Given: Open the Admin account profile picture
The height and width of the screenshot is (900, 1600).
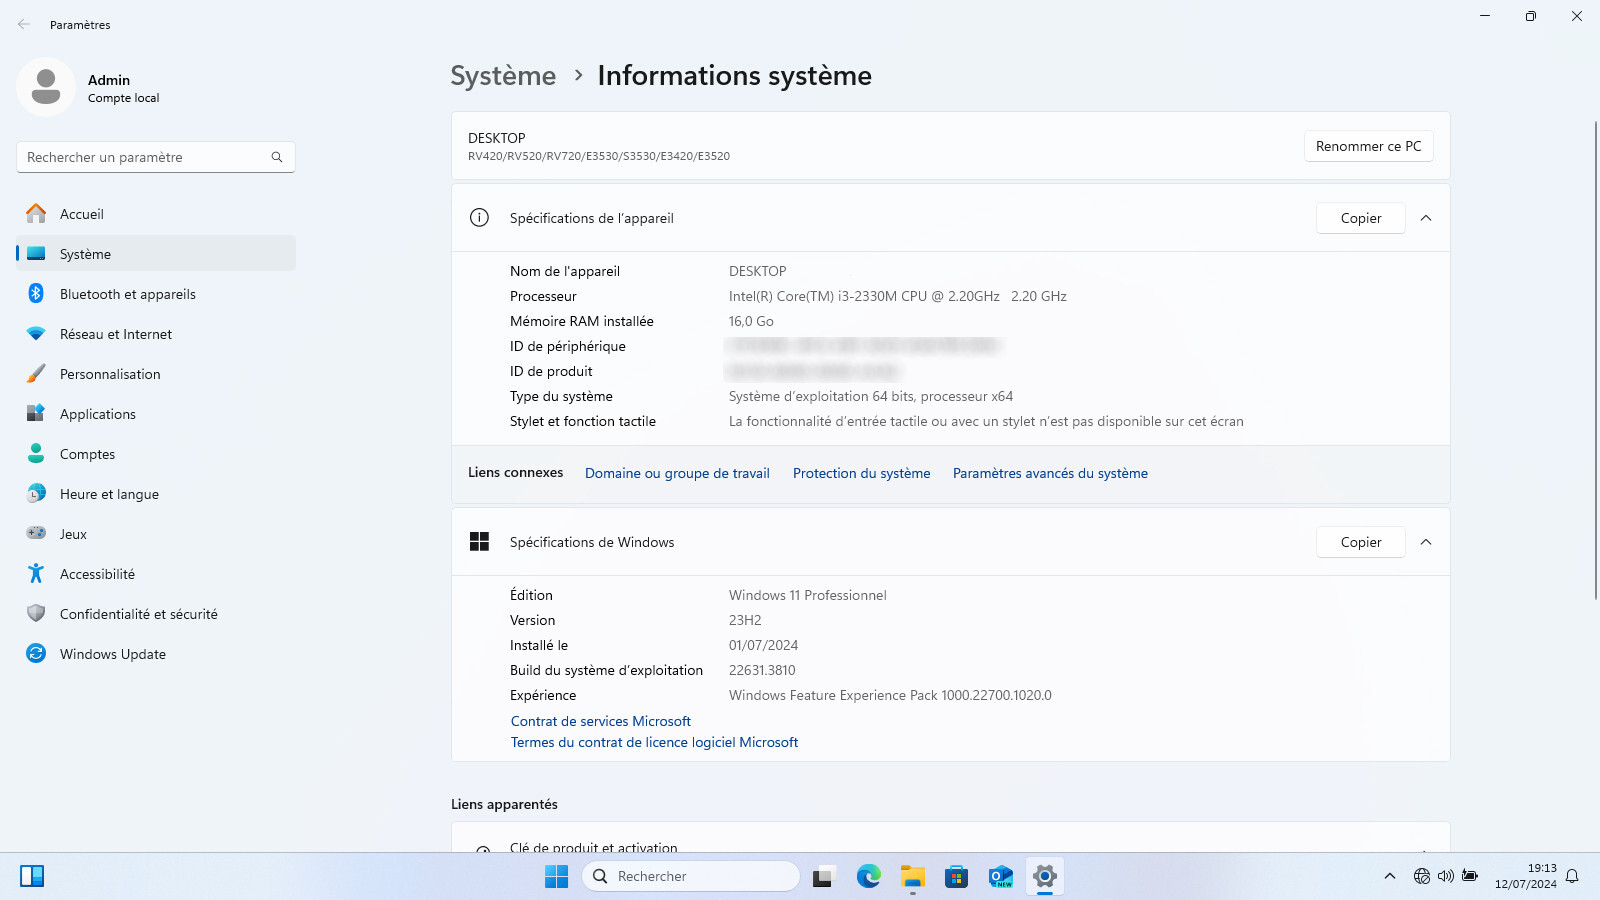Looking at the screenshot, I should (46, 87).
